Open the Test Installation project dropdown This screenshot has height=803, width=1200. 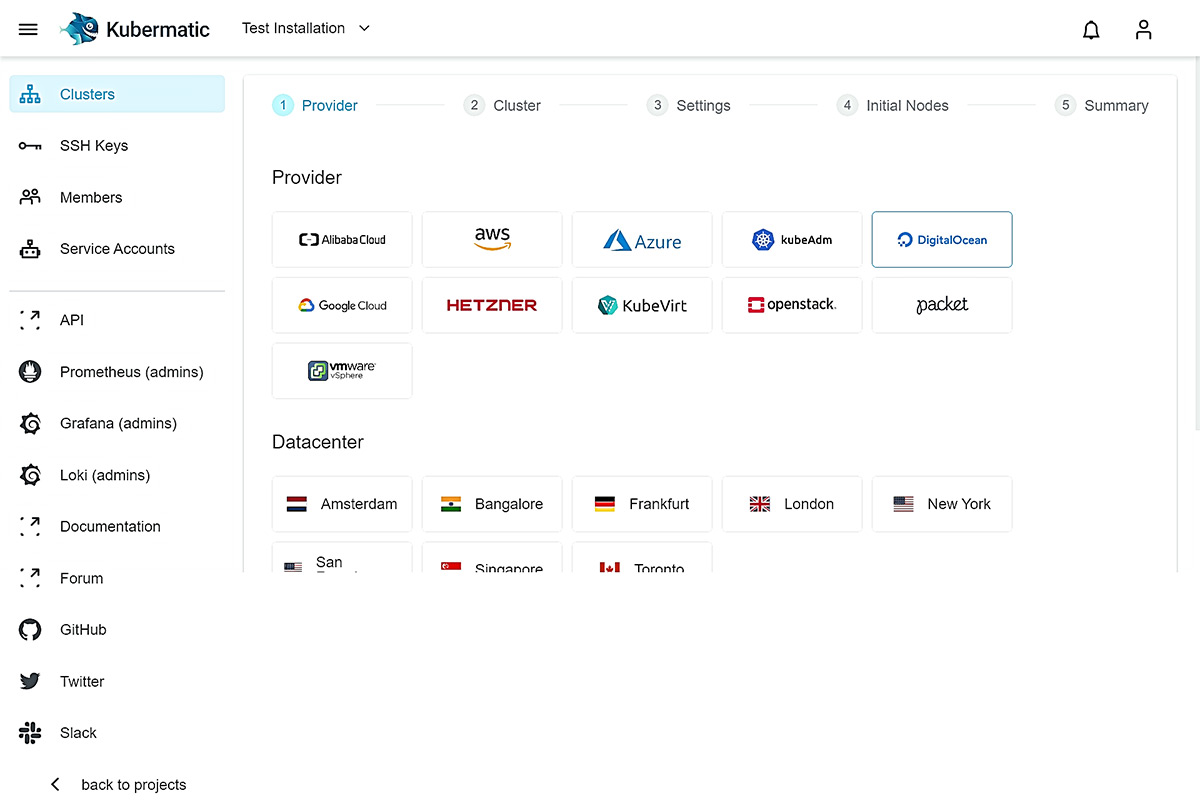(305, 28)
